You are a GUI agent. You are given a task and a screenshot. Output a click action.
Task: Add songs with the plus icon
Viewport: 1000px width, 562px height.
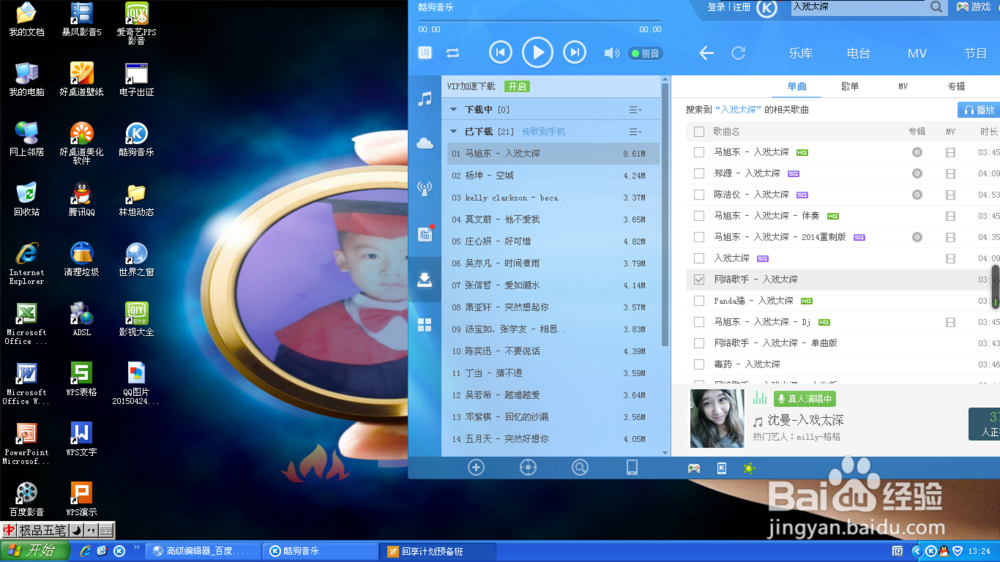click(x=476, y=468)
